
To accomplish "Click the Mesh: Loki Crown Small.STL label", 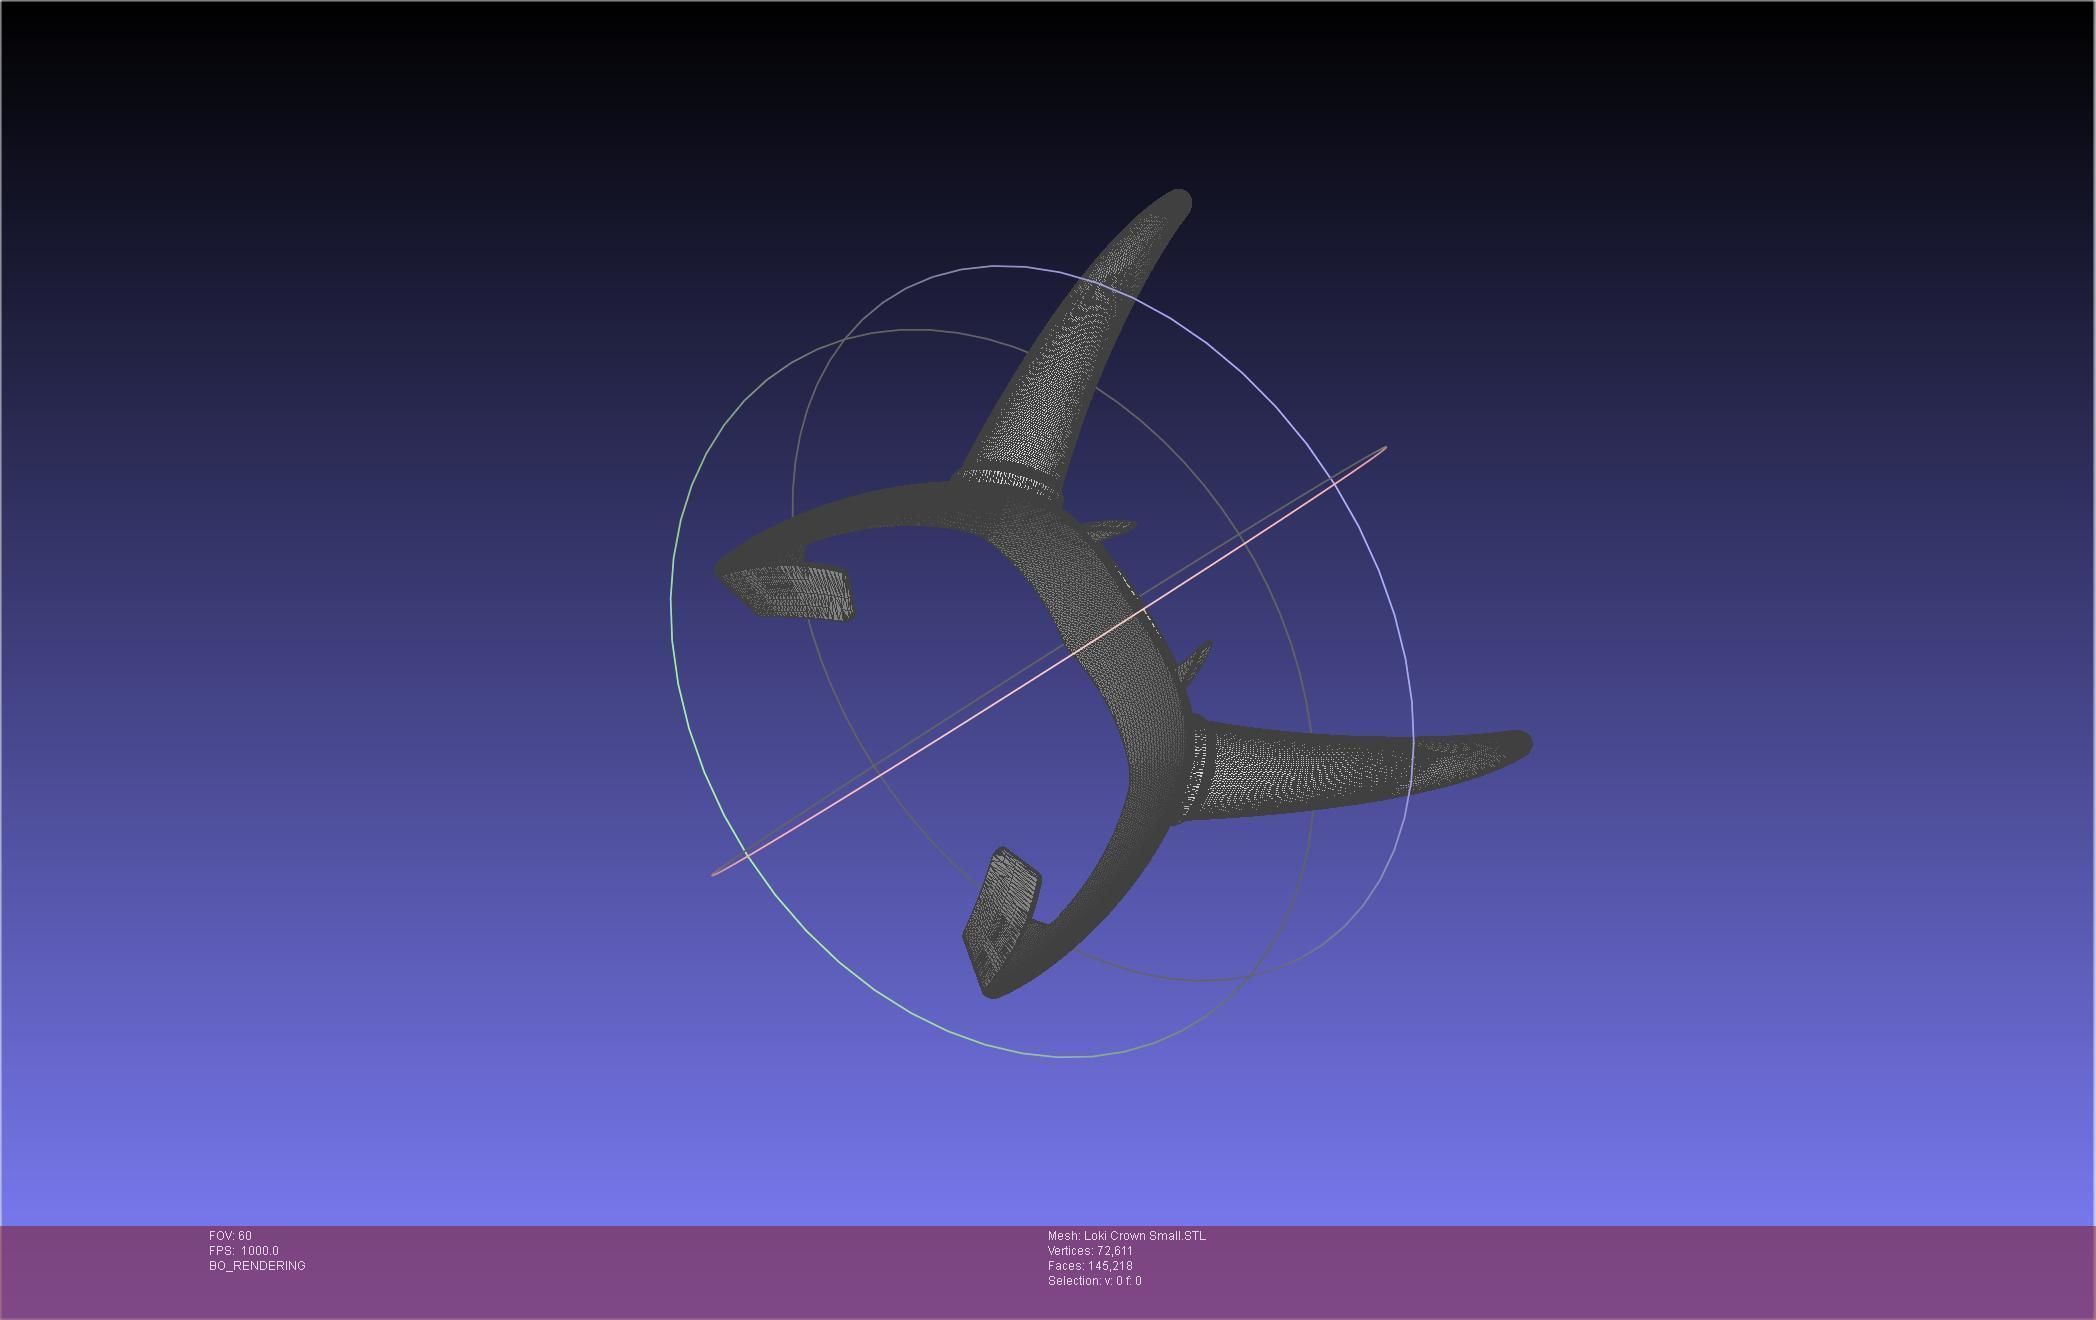I will click(1126, 1236).
